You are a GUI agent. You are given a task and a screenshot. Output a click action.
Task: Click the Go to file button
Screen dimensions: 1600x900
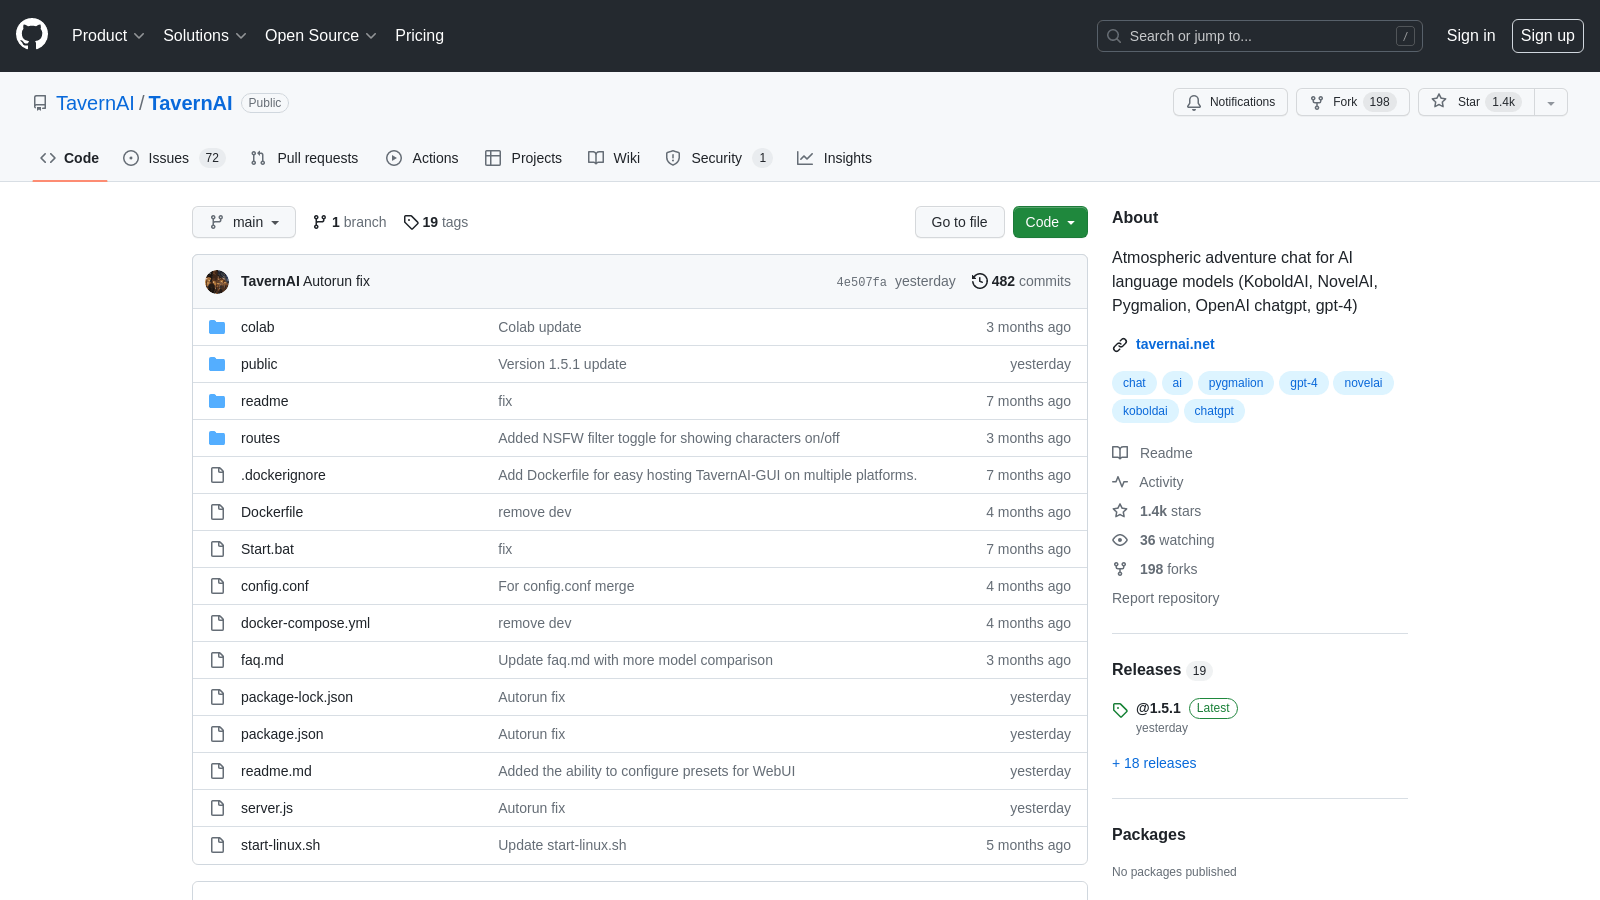pyautogui.click(x=959, y=222)
